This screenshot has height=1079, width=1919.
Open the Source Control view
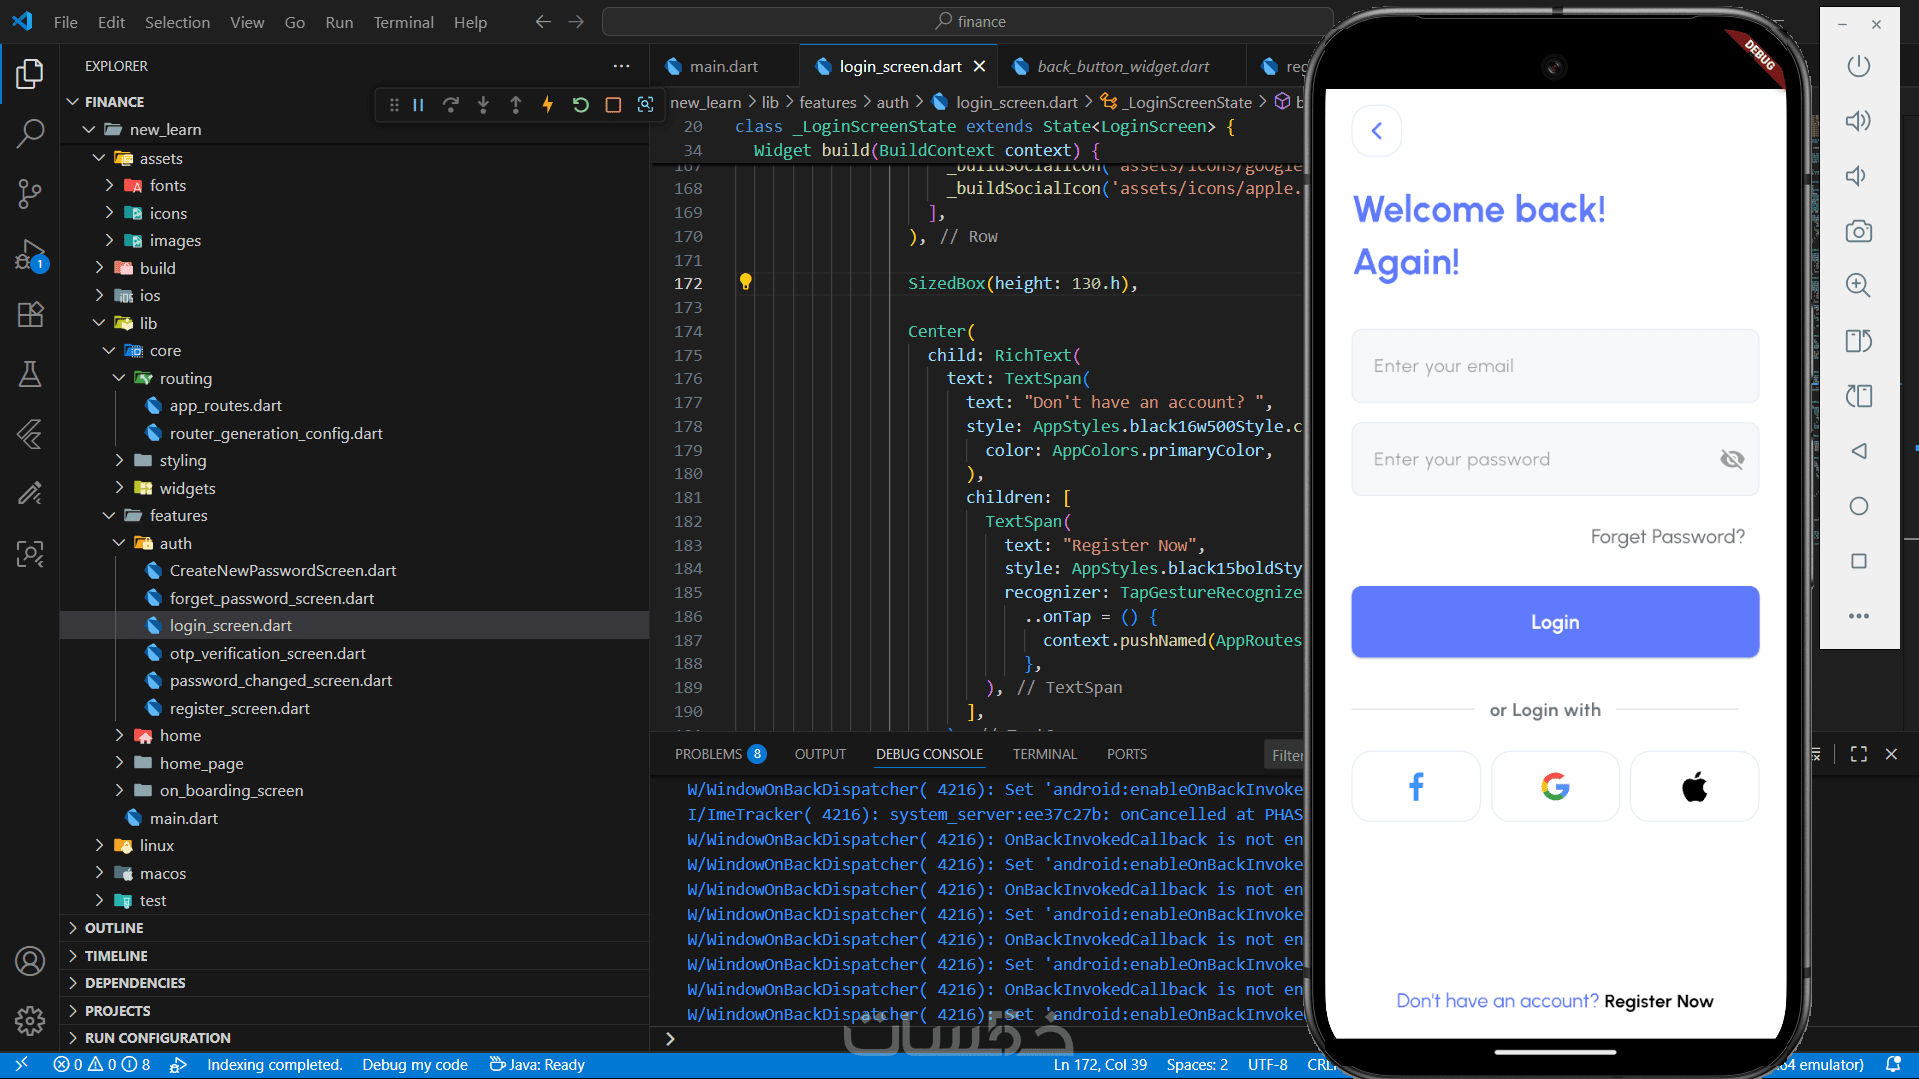(30, 193)
